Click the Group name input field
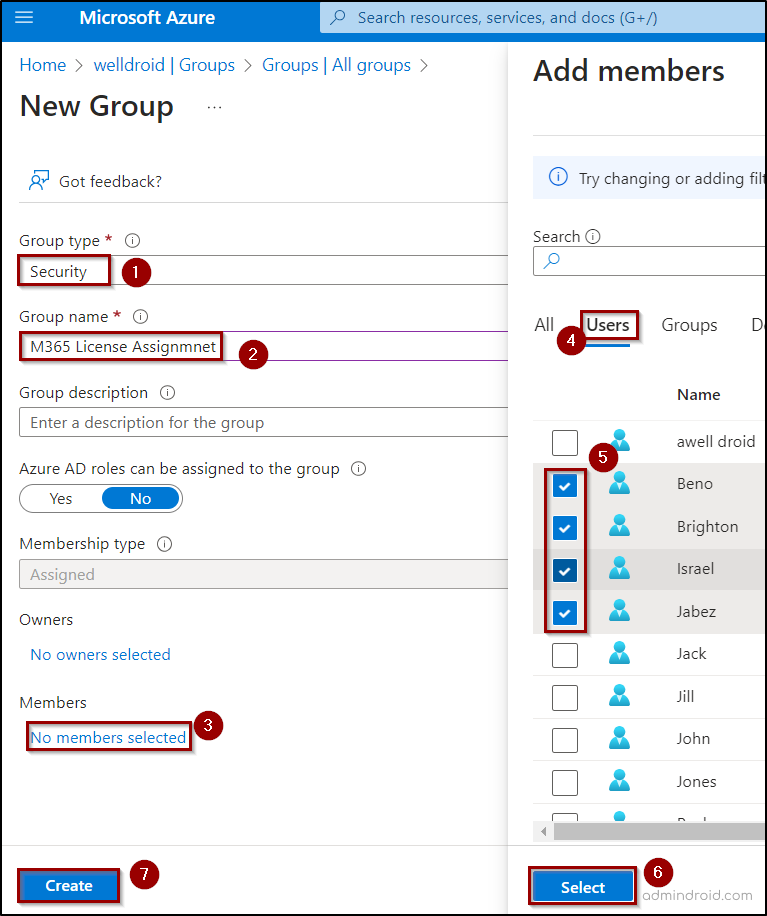767x916 pixels. coord(263,346)
